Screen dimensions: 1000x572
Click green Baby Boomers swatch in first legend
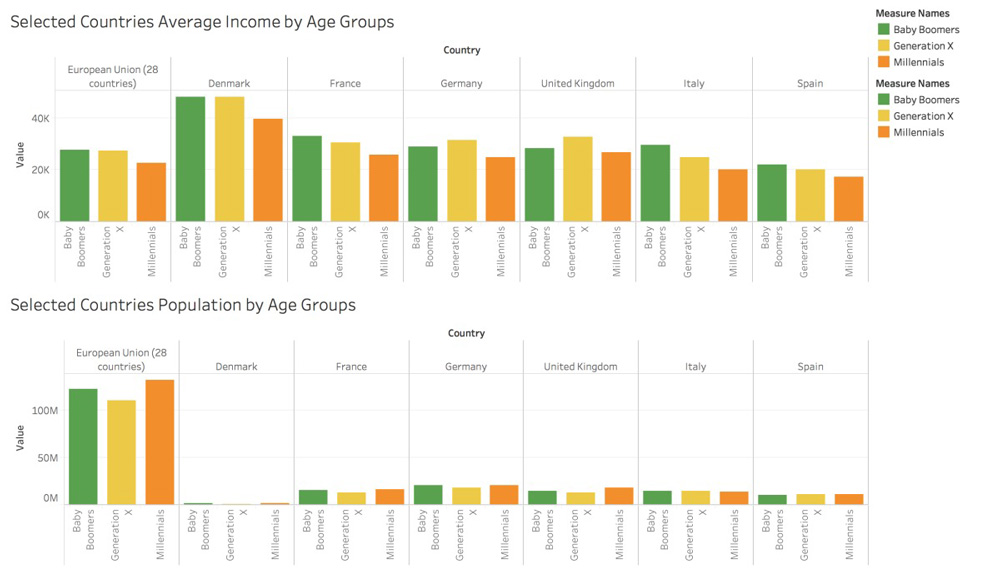883,30
